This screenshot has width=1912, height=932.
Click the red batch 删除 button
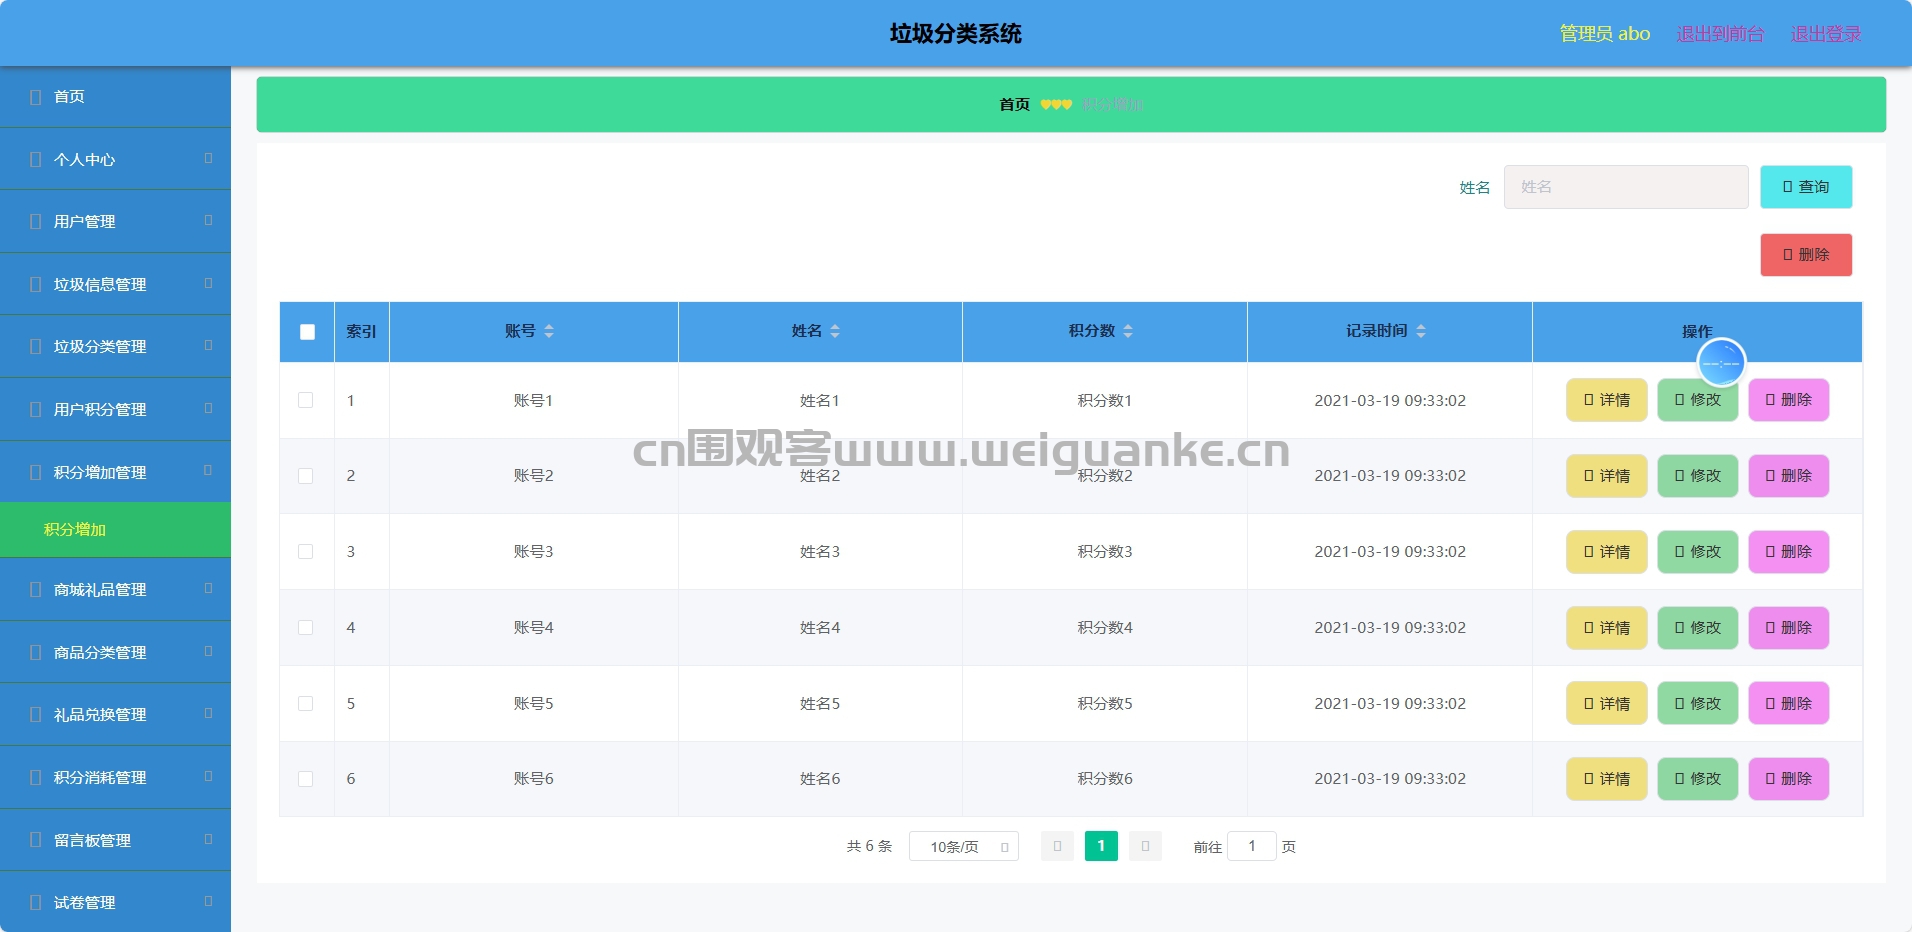(x=1806, y=255)
